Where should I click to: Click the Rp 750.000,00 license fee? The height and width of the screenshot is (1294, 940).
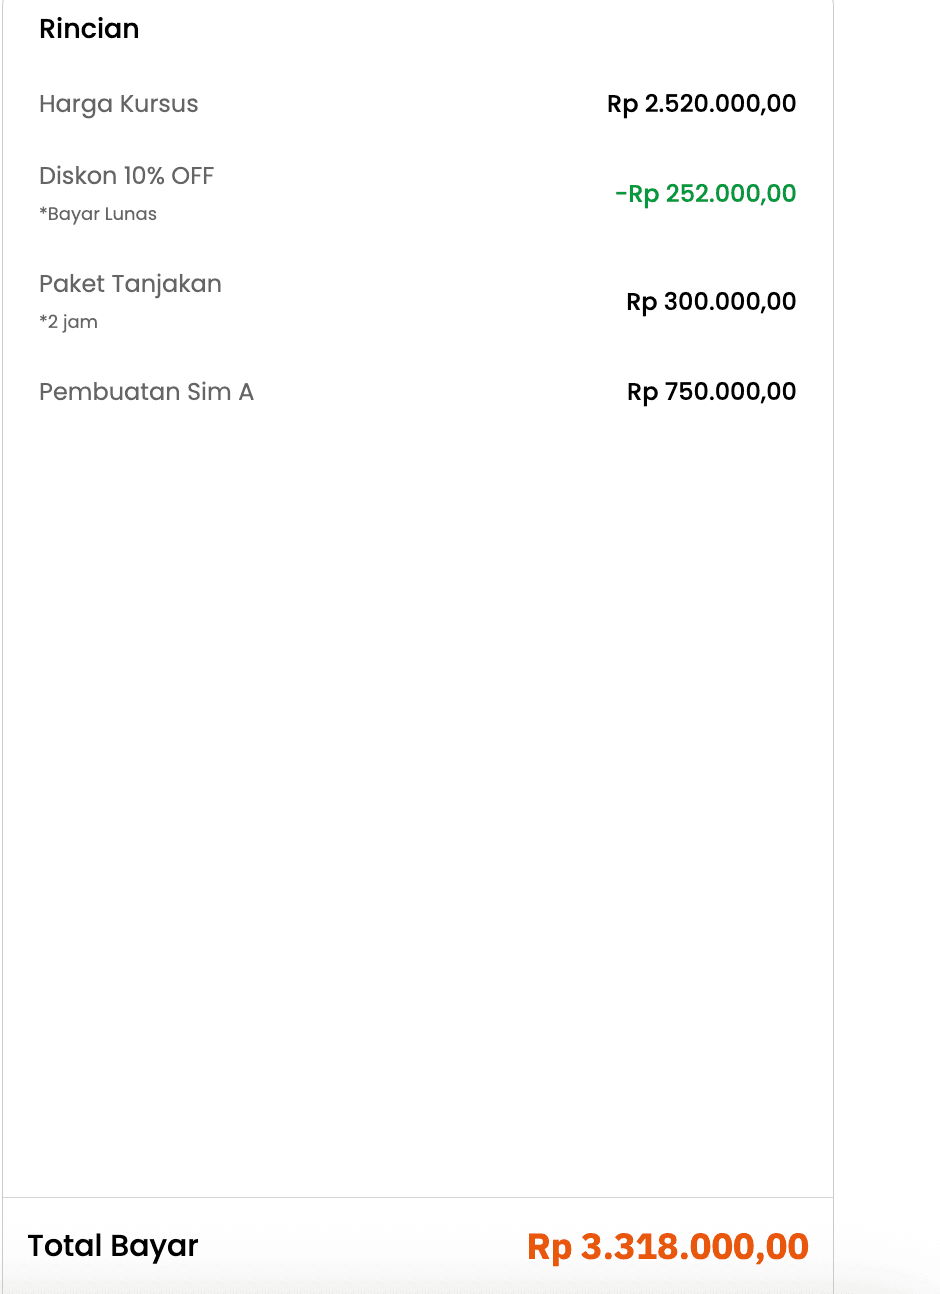[x=711, y=392]
